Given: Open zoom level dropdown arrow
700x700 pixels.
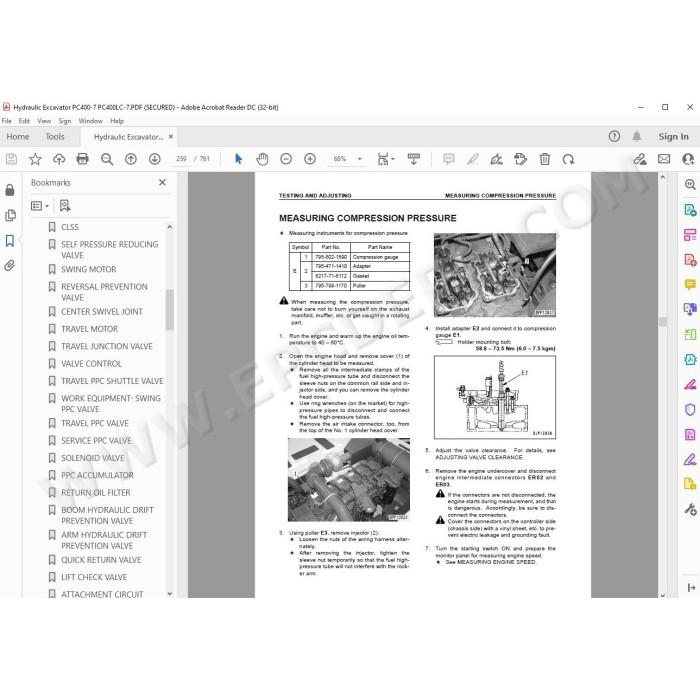Looking at the screenshot, I should (360, 159).
